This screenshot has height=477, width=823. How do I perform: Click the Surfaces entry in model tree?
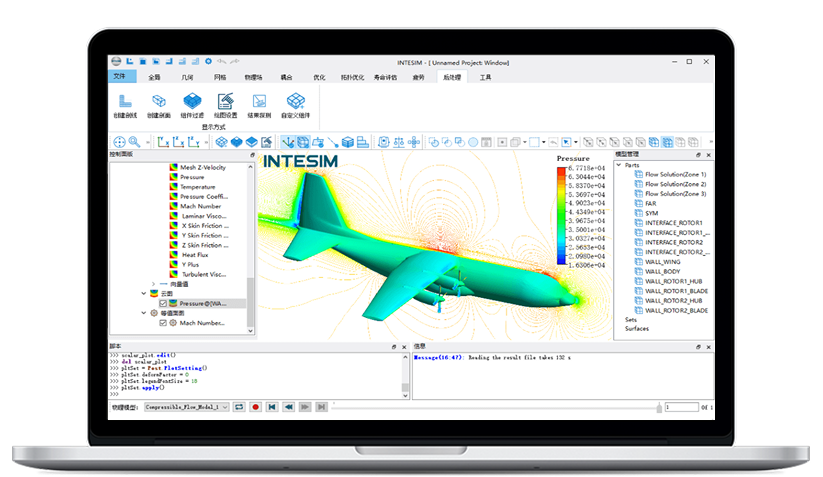click(x=637, y=328)
